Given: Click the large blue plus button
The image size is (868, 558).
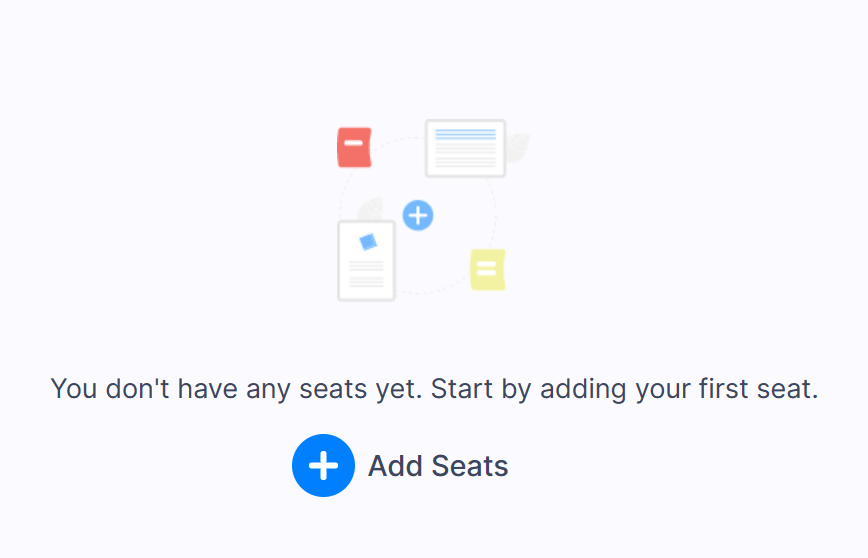Looking at the screenshot, I should click(x=323, y=466).
